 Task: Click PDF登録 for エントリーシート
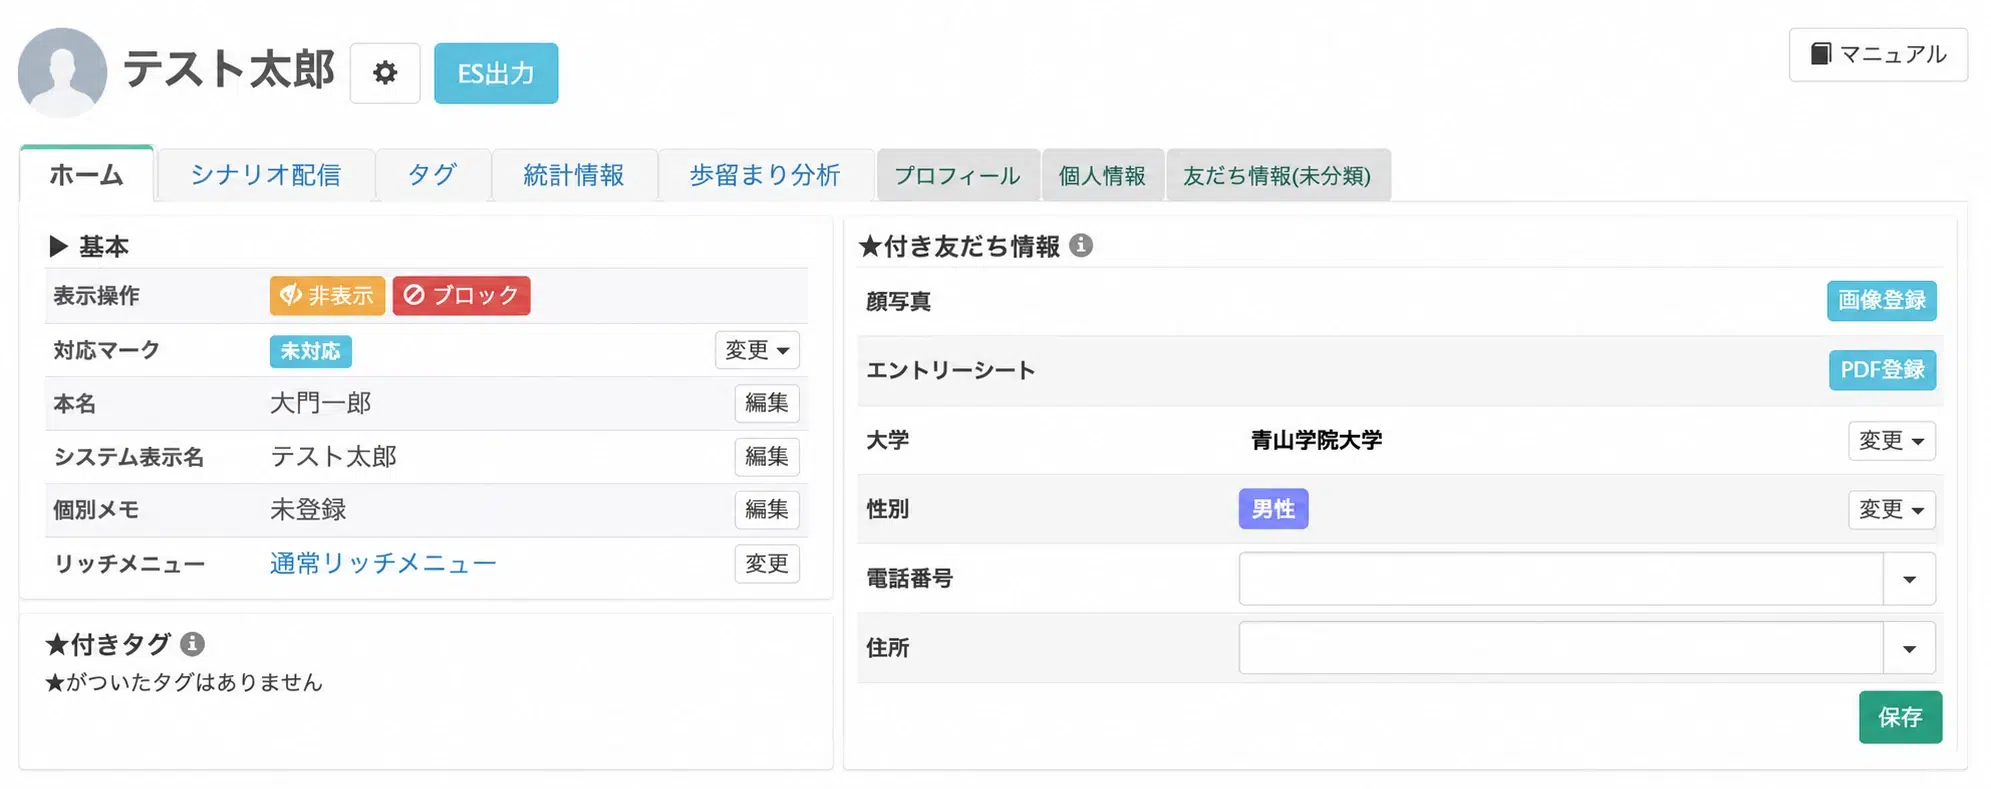1882,370
